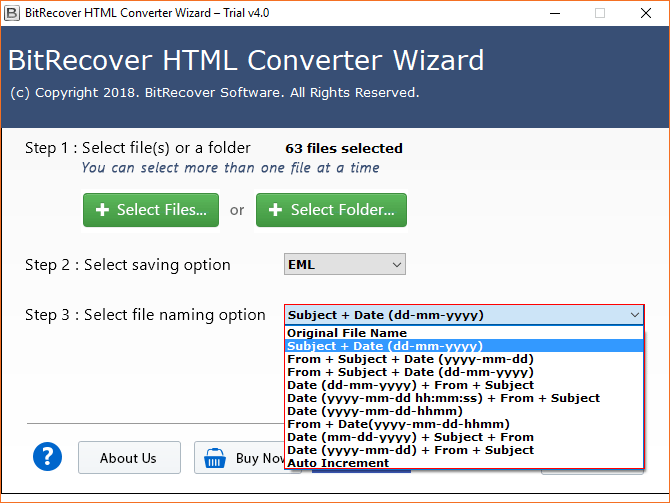Click the Select Files button
Viewport: 670px width, 503px height.
click(151, 210)
